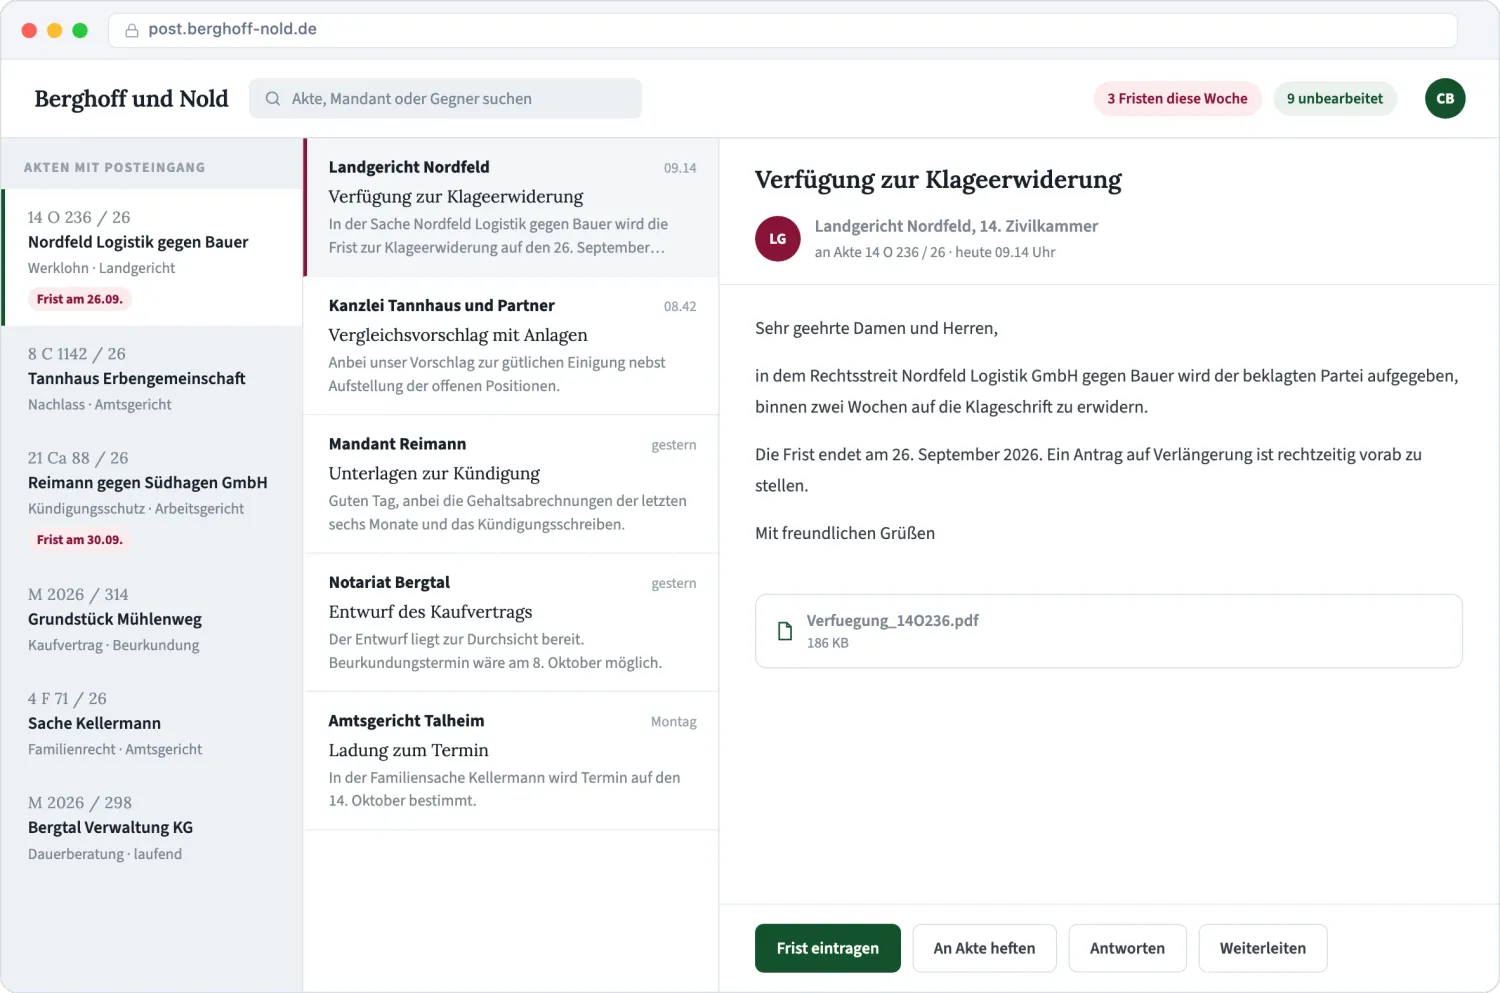Select the Tannhaus Erbengemeinschaft case
This screenshot has height=993, width=1500.
click(x=152, y=378)
